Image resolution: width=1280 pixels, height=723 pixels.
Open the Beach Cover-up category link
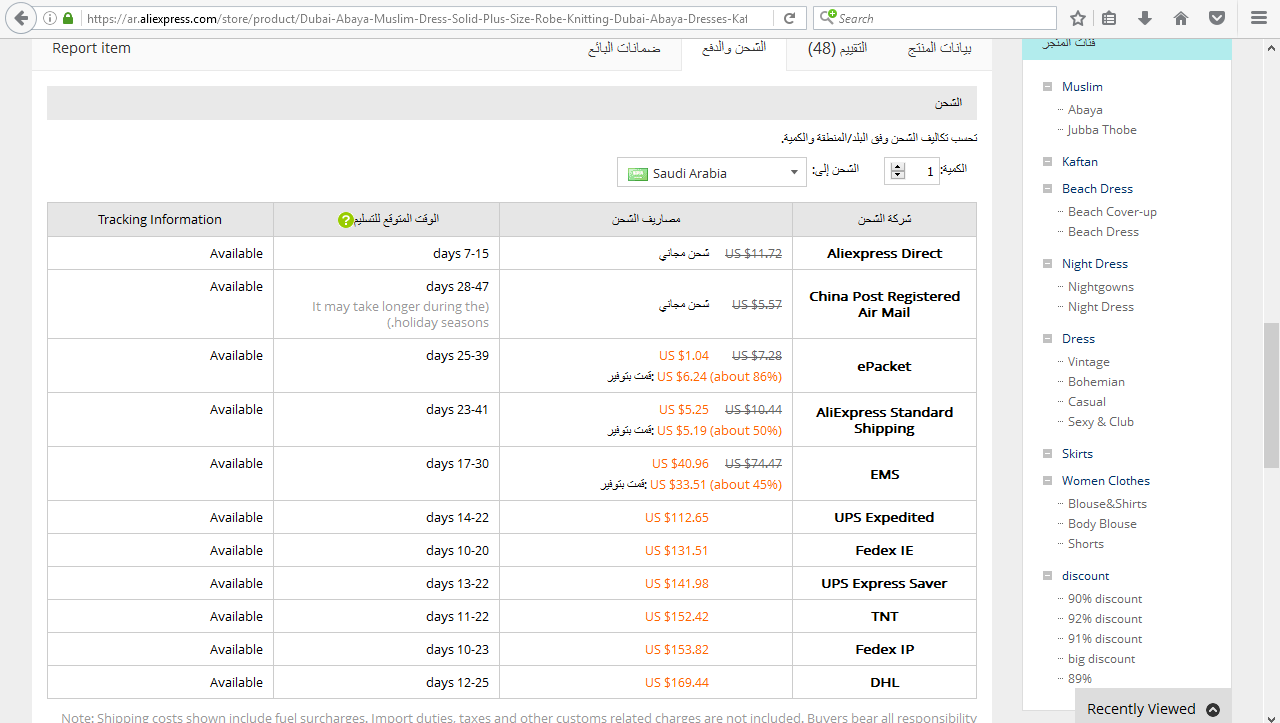[1112, 212]
